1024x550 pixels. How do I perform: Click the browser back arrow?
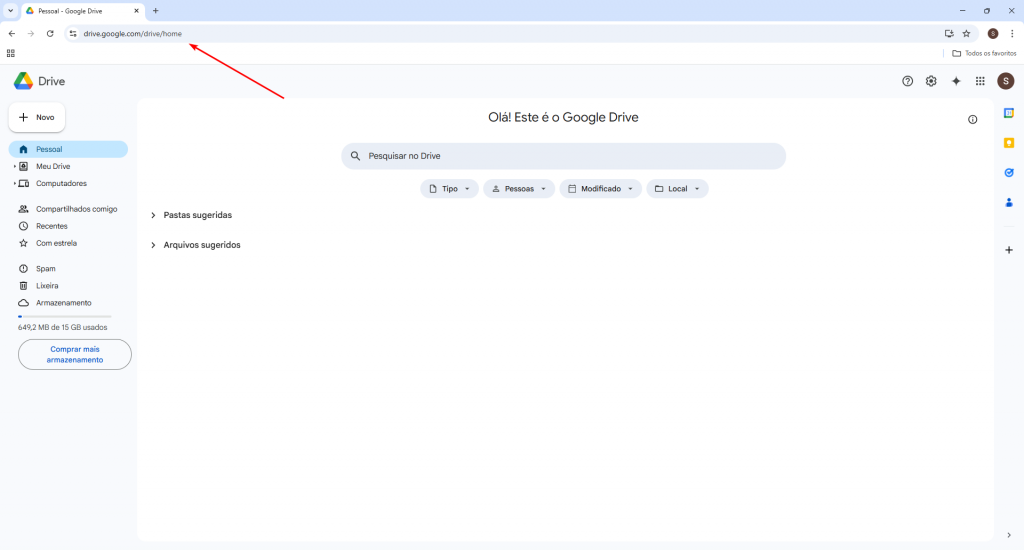click(x=12, y=33)
